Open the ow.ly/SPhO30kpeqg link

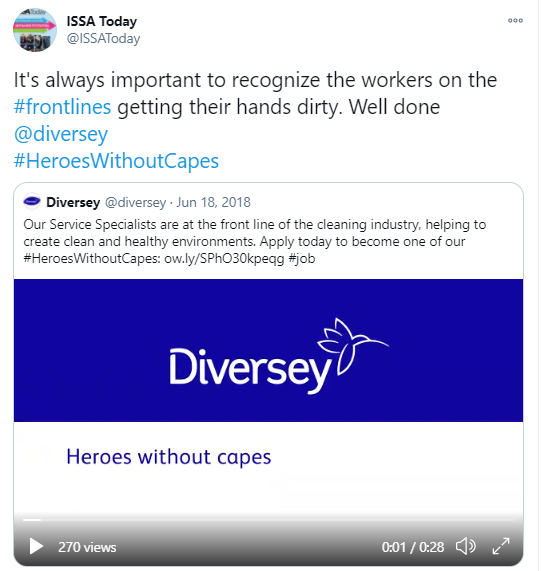(224, 259)
